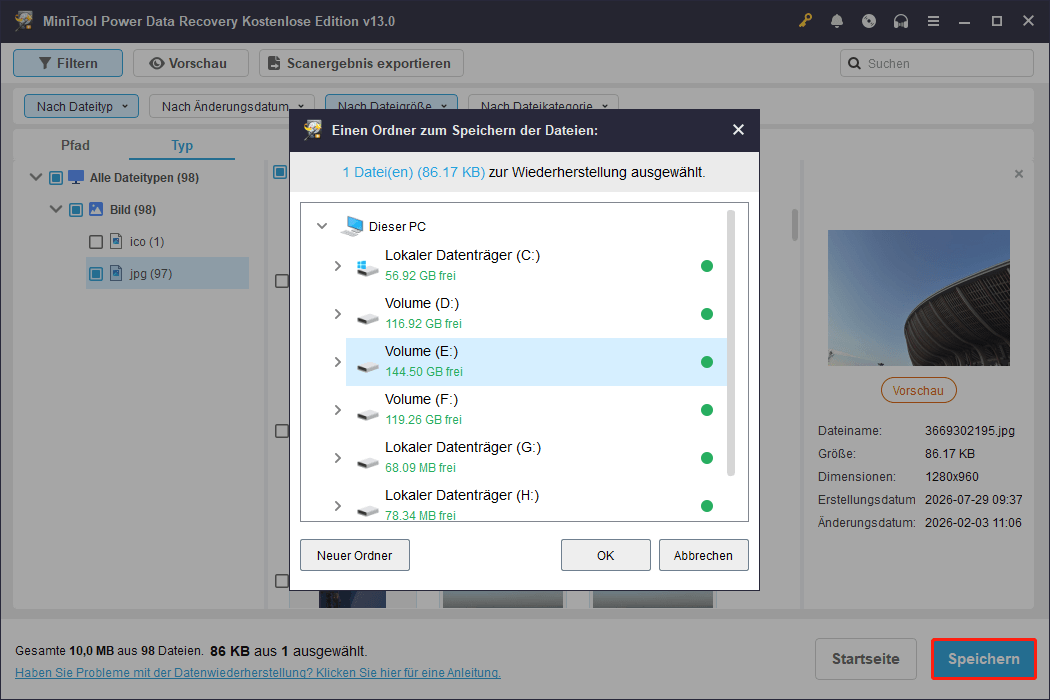Image resolution: width=1050 pixels, height=700 pixels.
Task: Collapse the Dieser PC tree node
Action: 322,226
